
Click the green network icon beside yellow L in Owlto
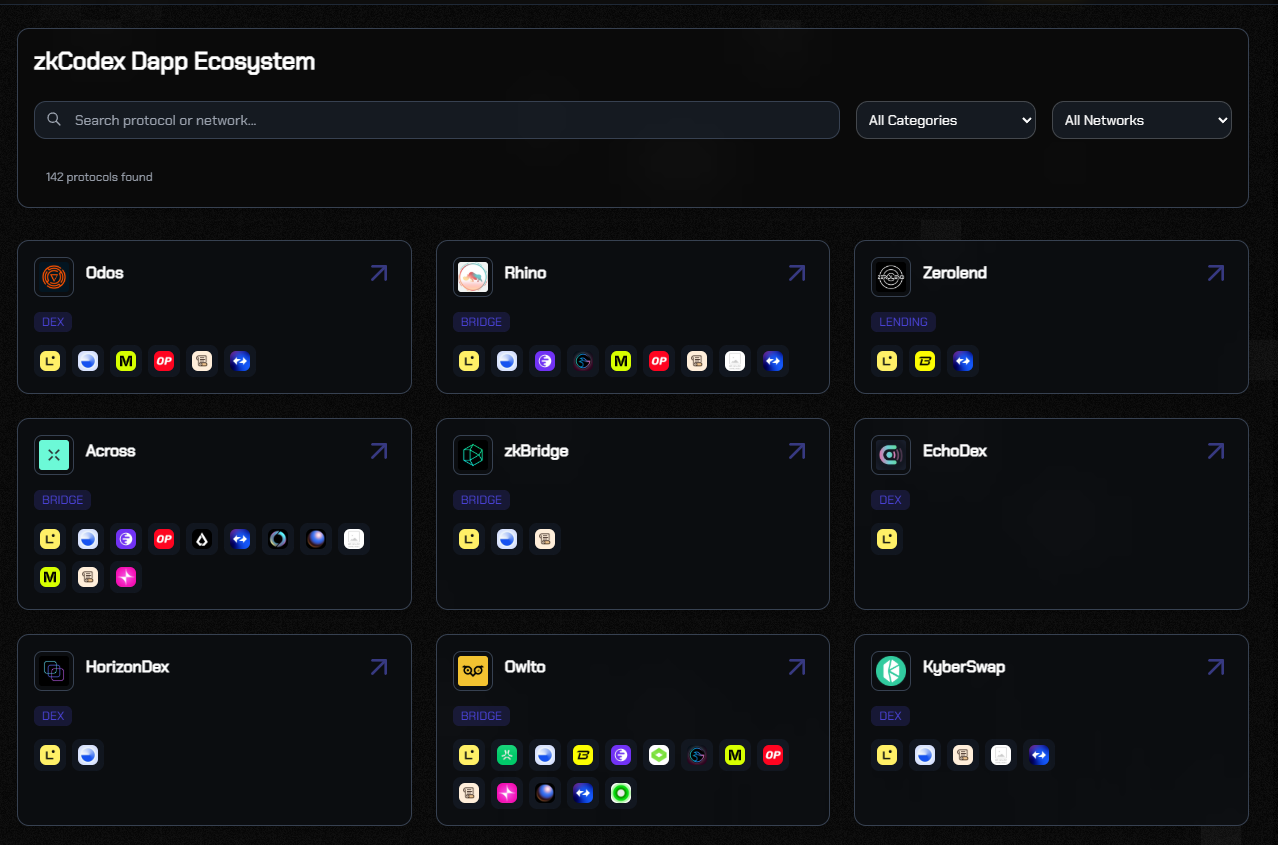[507, 755]
